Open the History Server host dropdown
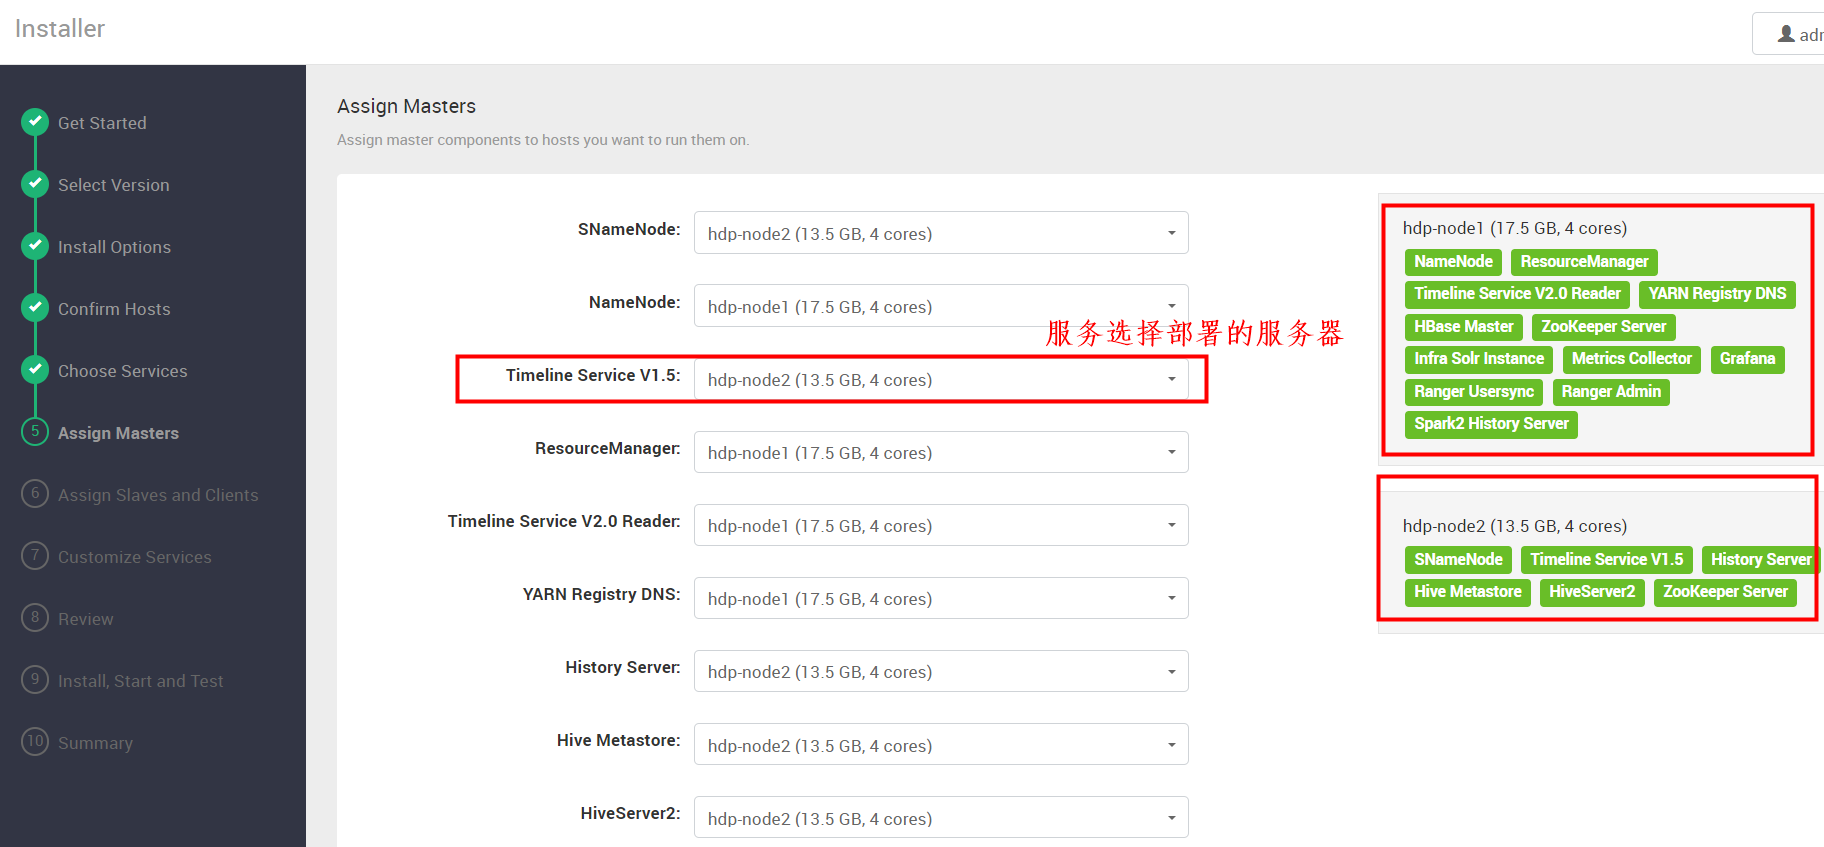Screen dimensions: 1824x847 (x=941, y=671)
